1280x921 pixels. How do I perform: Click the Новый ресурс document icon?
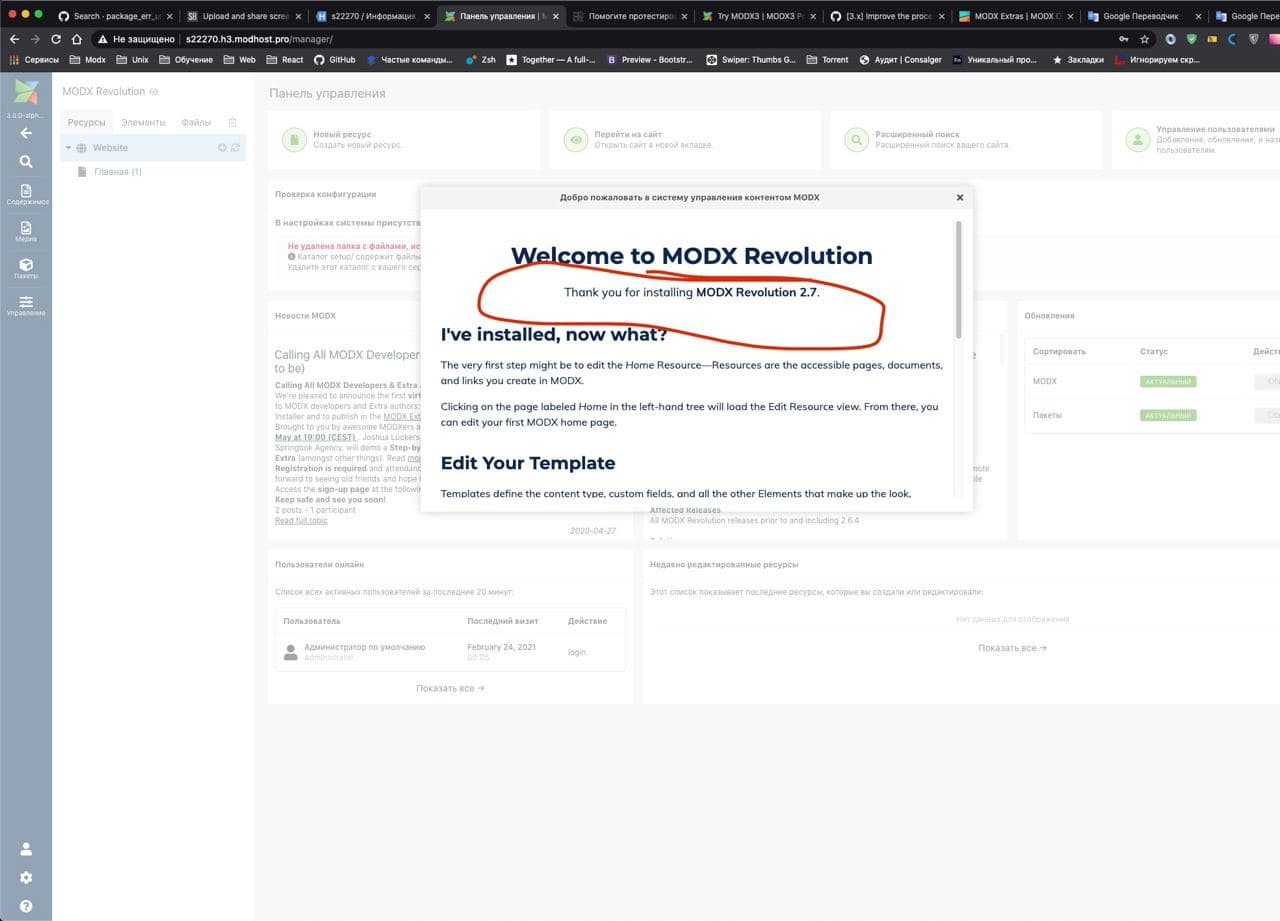294,140
